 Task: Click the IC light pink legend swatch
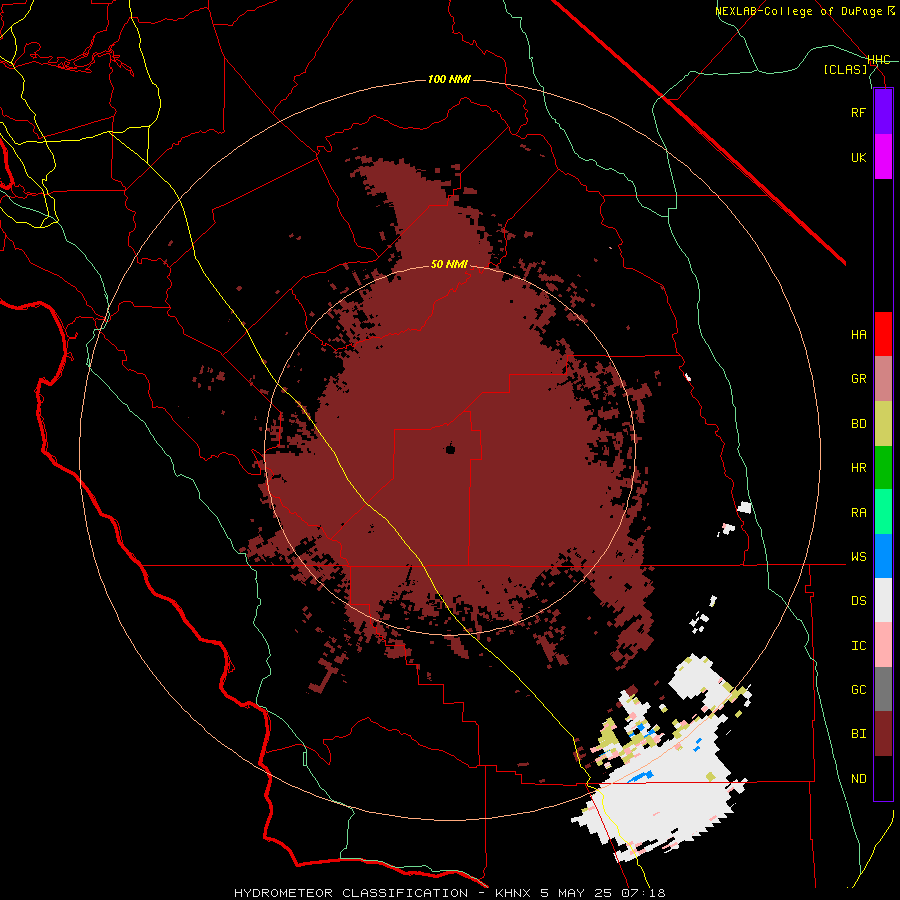[883, 645]
